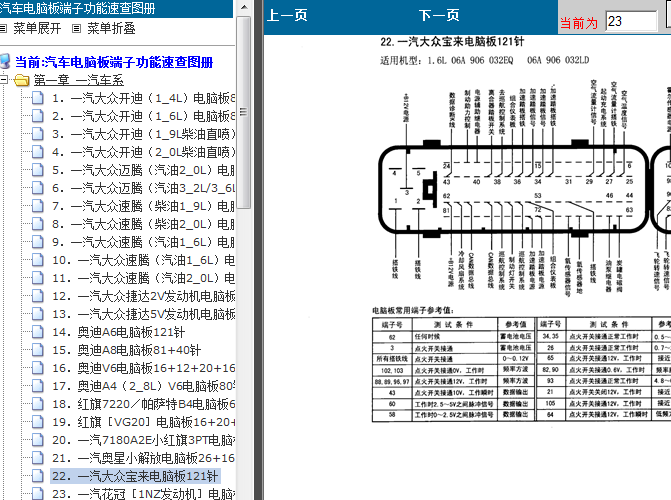
Task: Click the page icon beside item 16 奥迪V6电脑板
Action: [38, 368]
